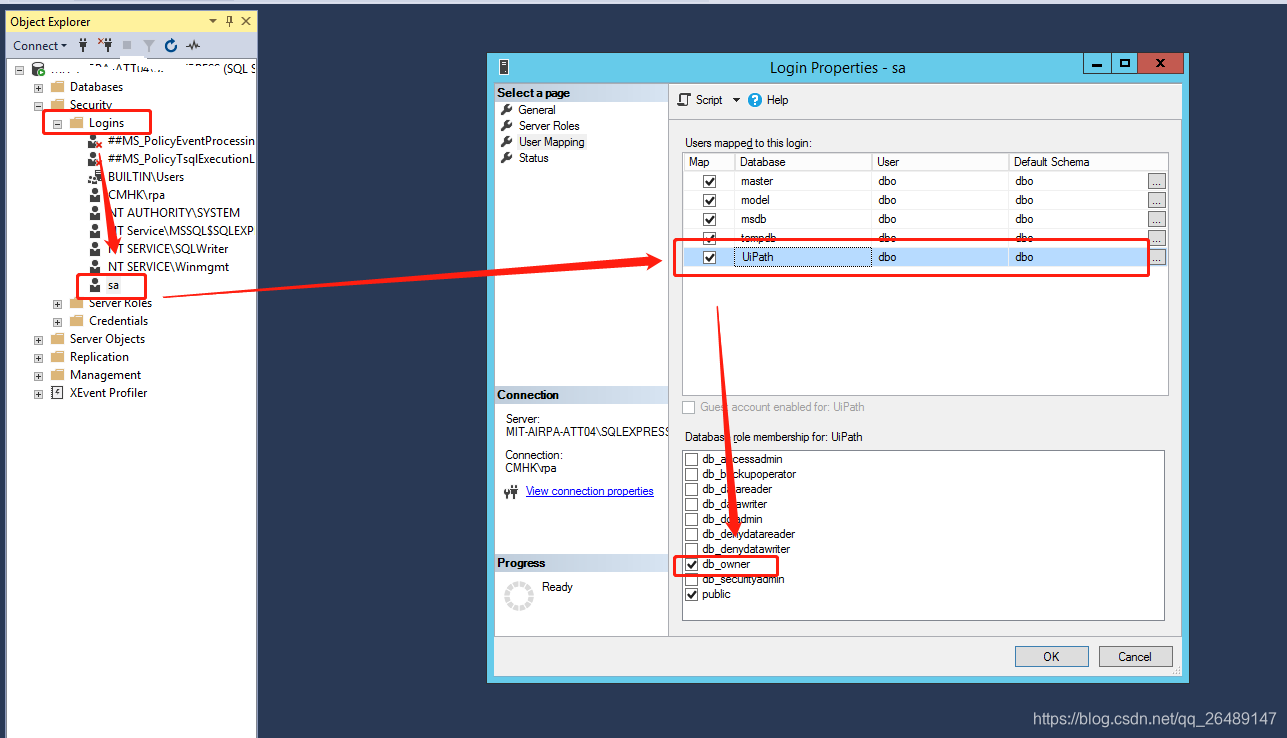Click the filter funnel icon in Object Explorer

click(x=149, y=45)
